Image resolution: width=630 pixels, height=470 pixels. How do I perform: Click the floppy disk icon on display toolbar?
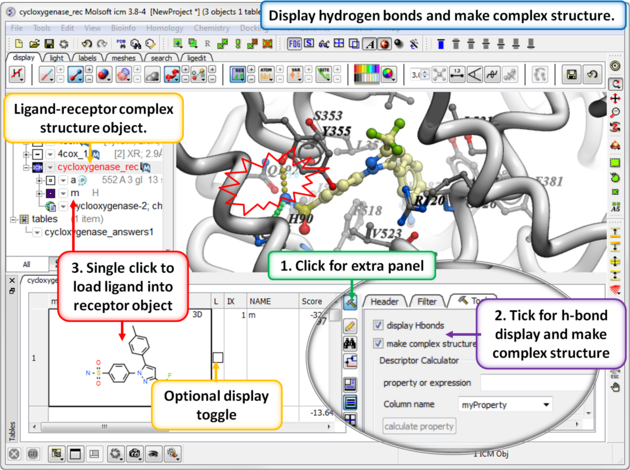(x=571, y=75)
